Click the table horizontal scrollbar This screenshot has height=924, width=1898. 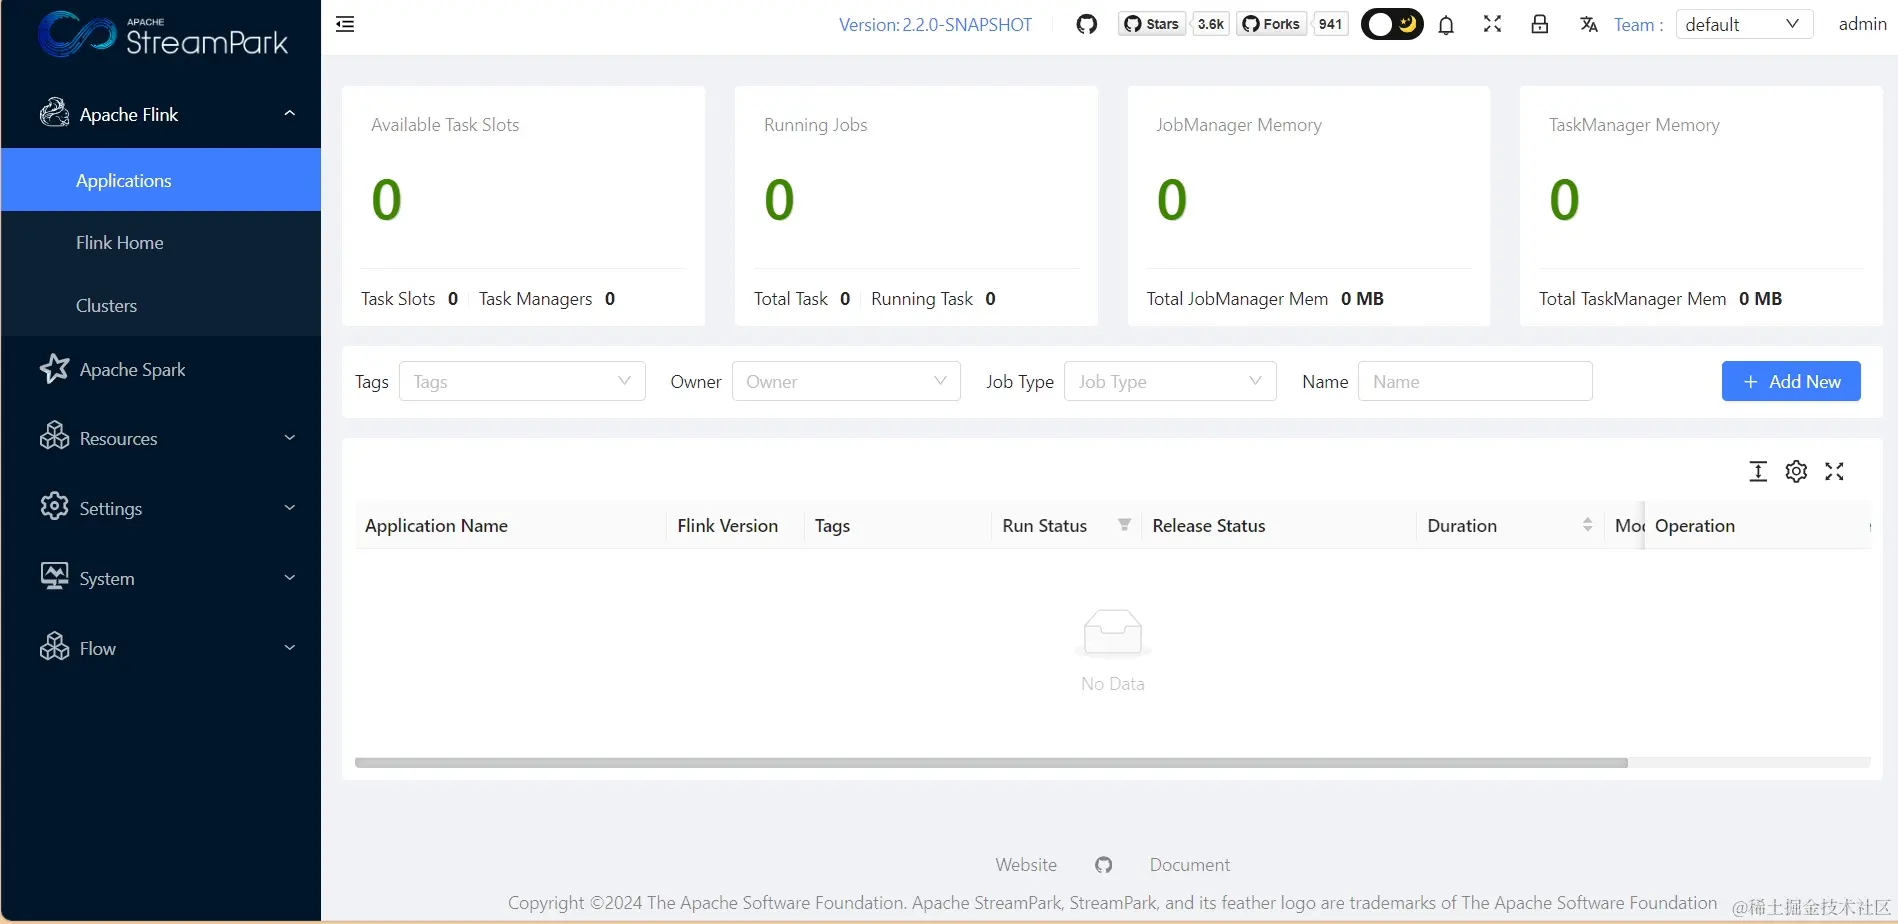[x=991, y=763]
